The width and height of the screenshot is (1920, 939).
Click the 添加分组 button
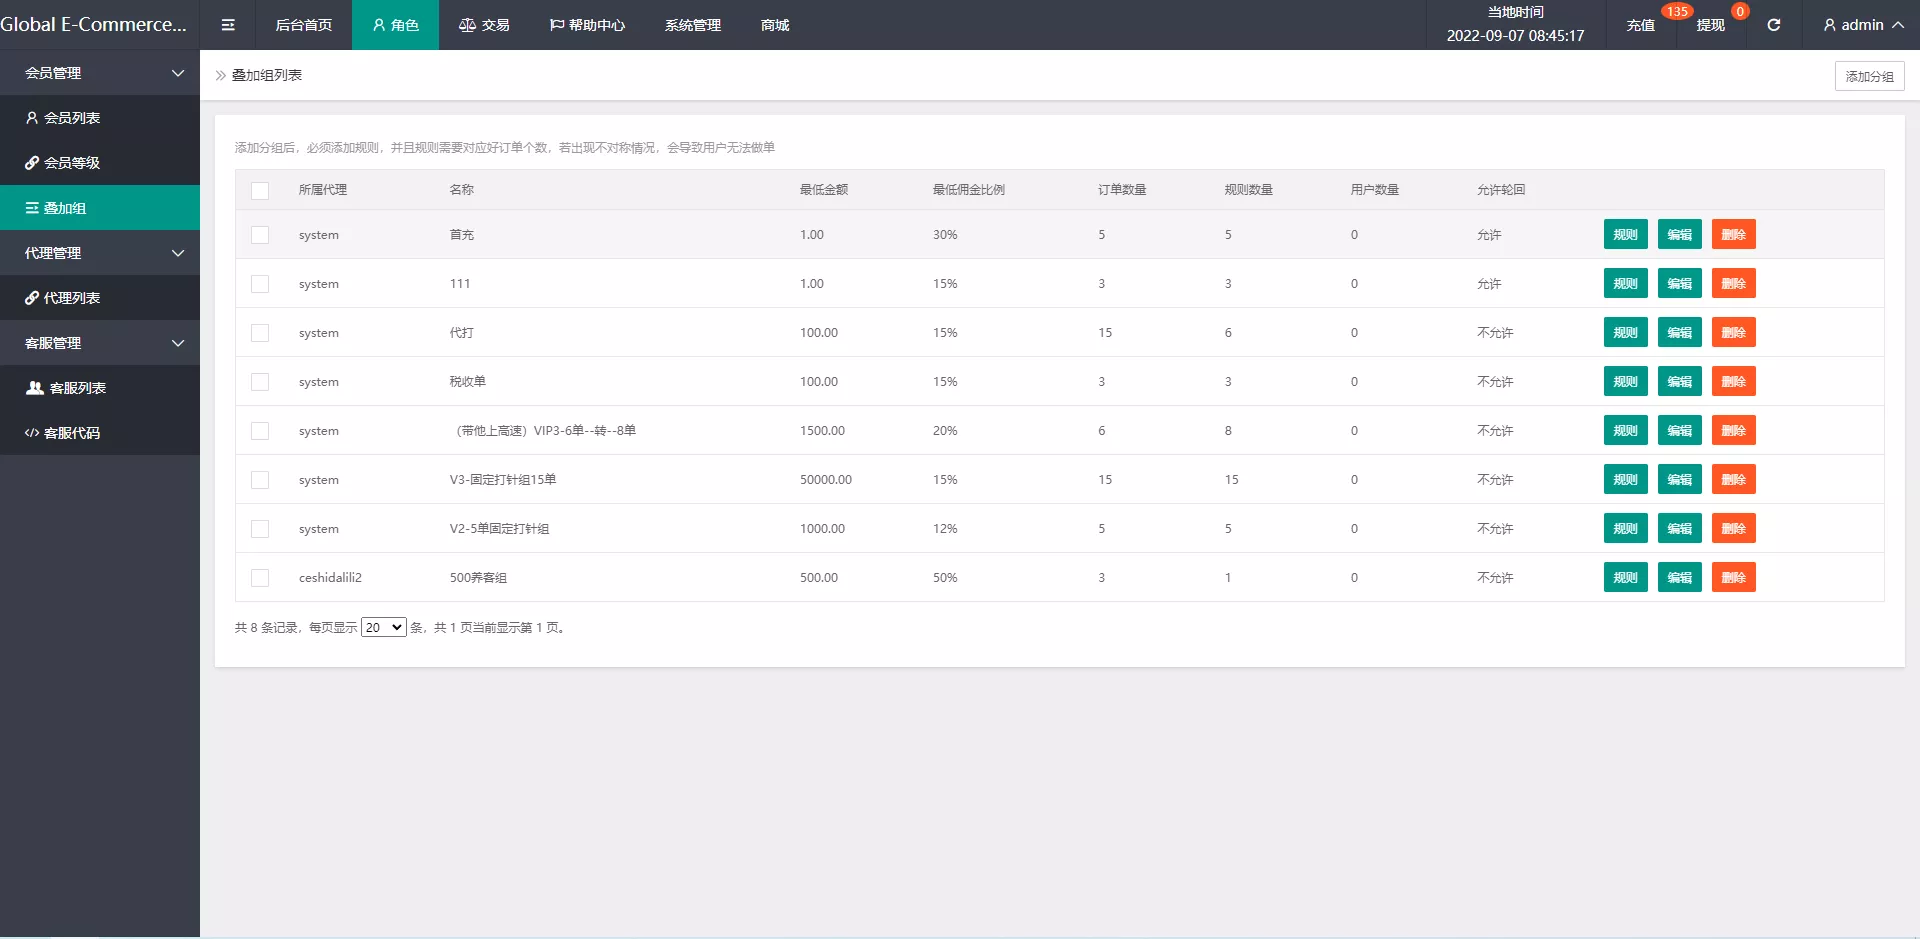[x=1868, y=76]
